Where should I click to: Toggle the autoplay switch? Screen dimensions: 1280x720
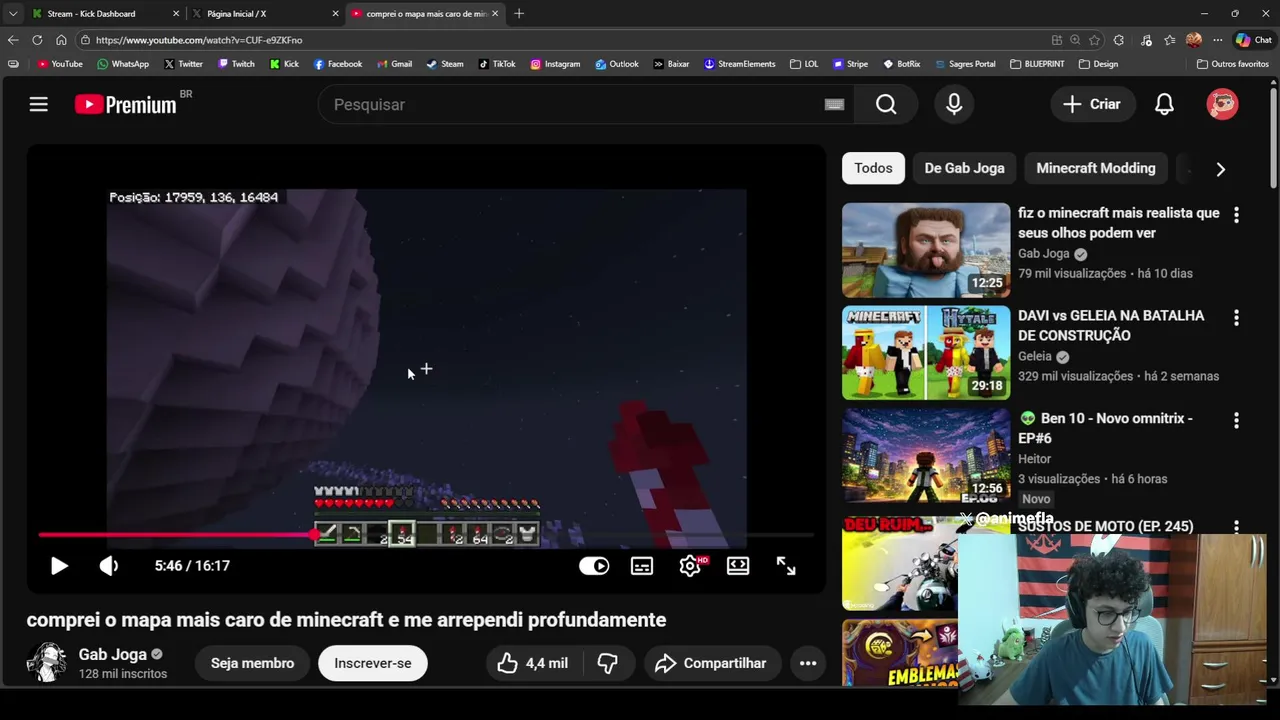(594, 566)
